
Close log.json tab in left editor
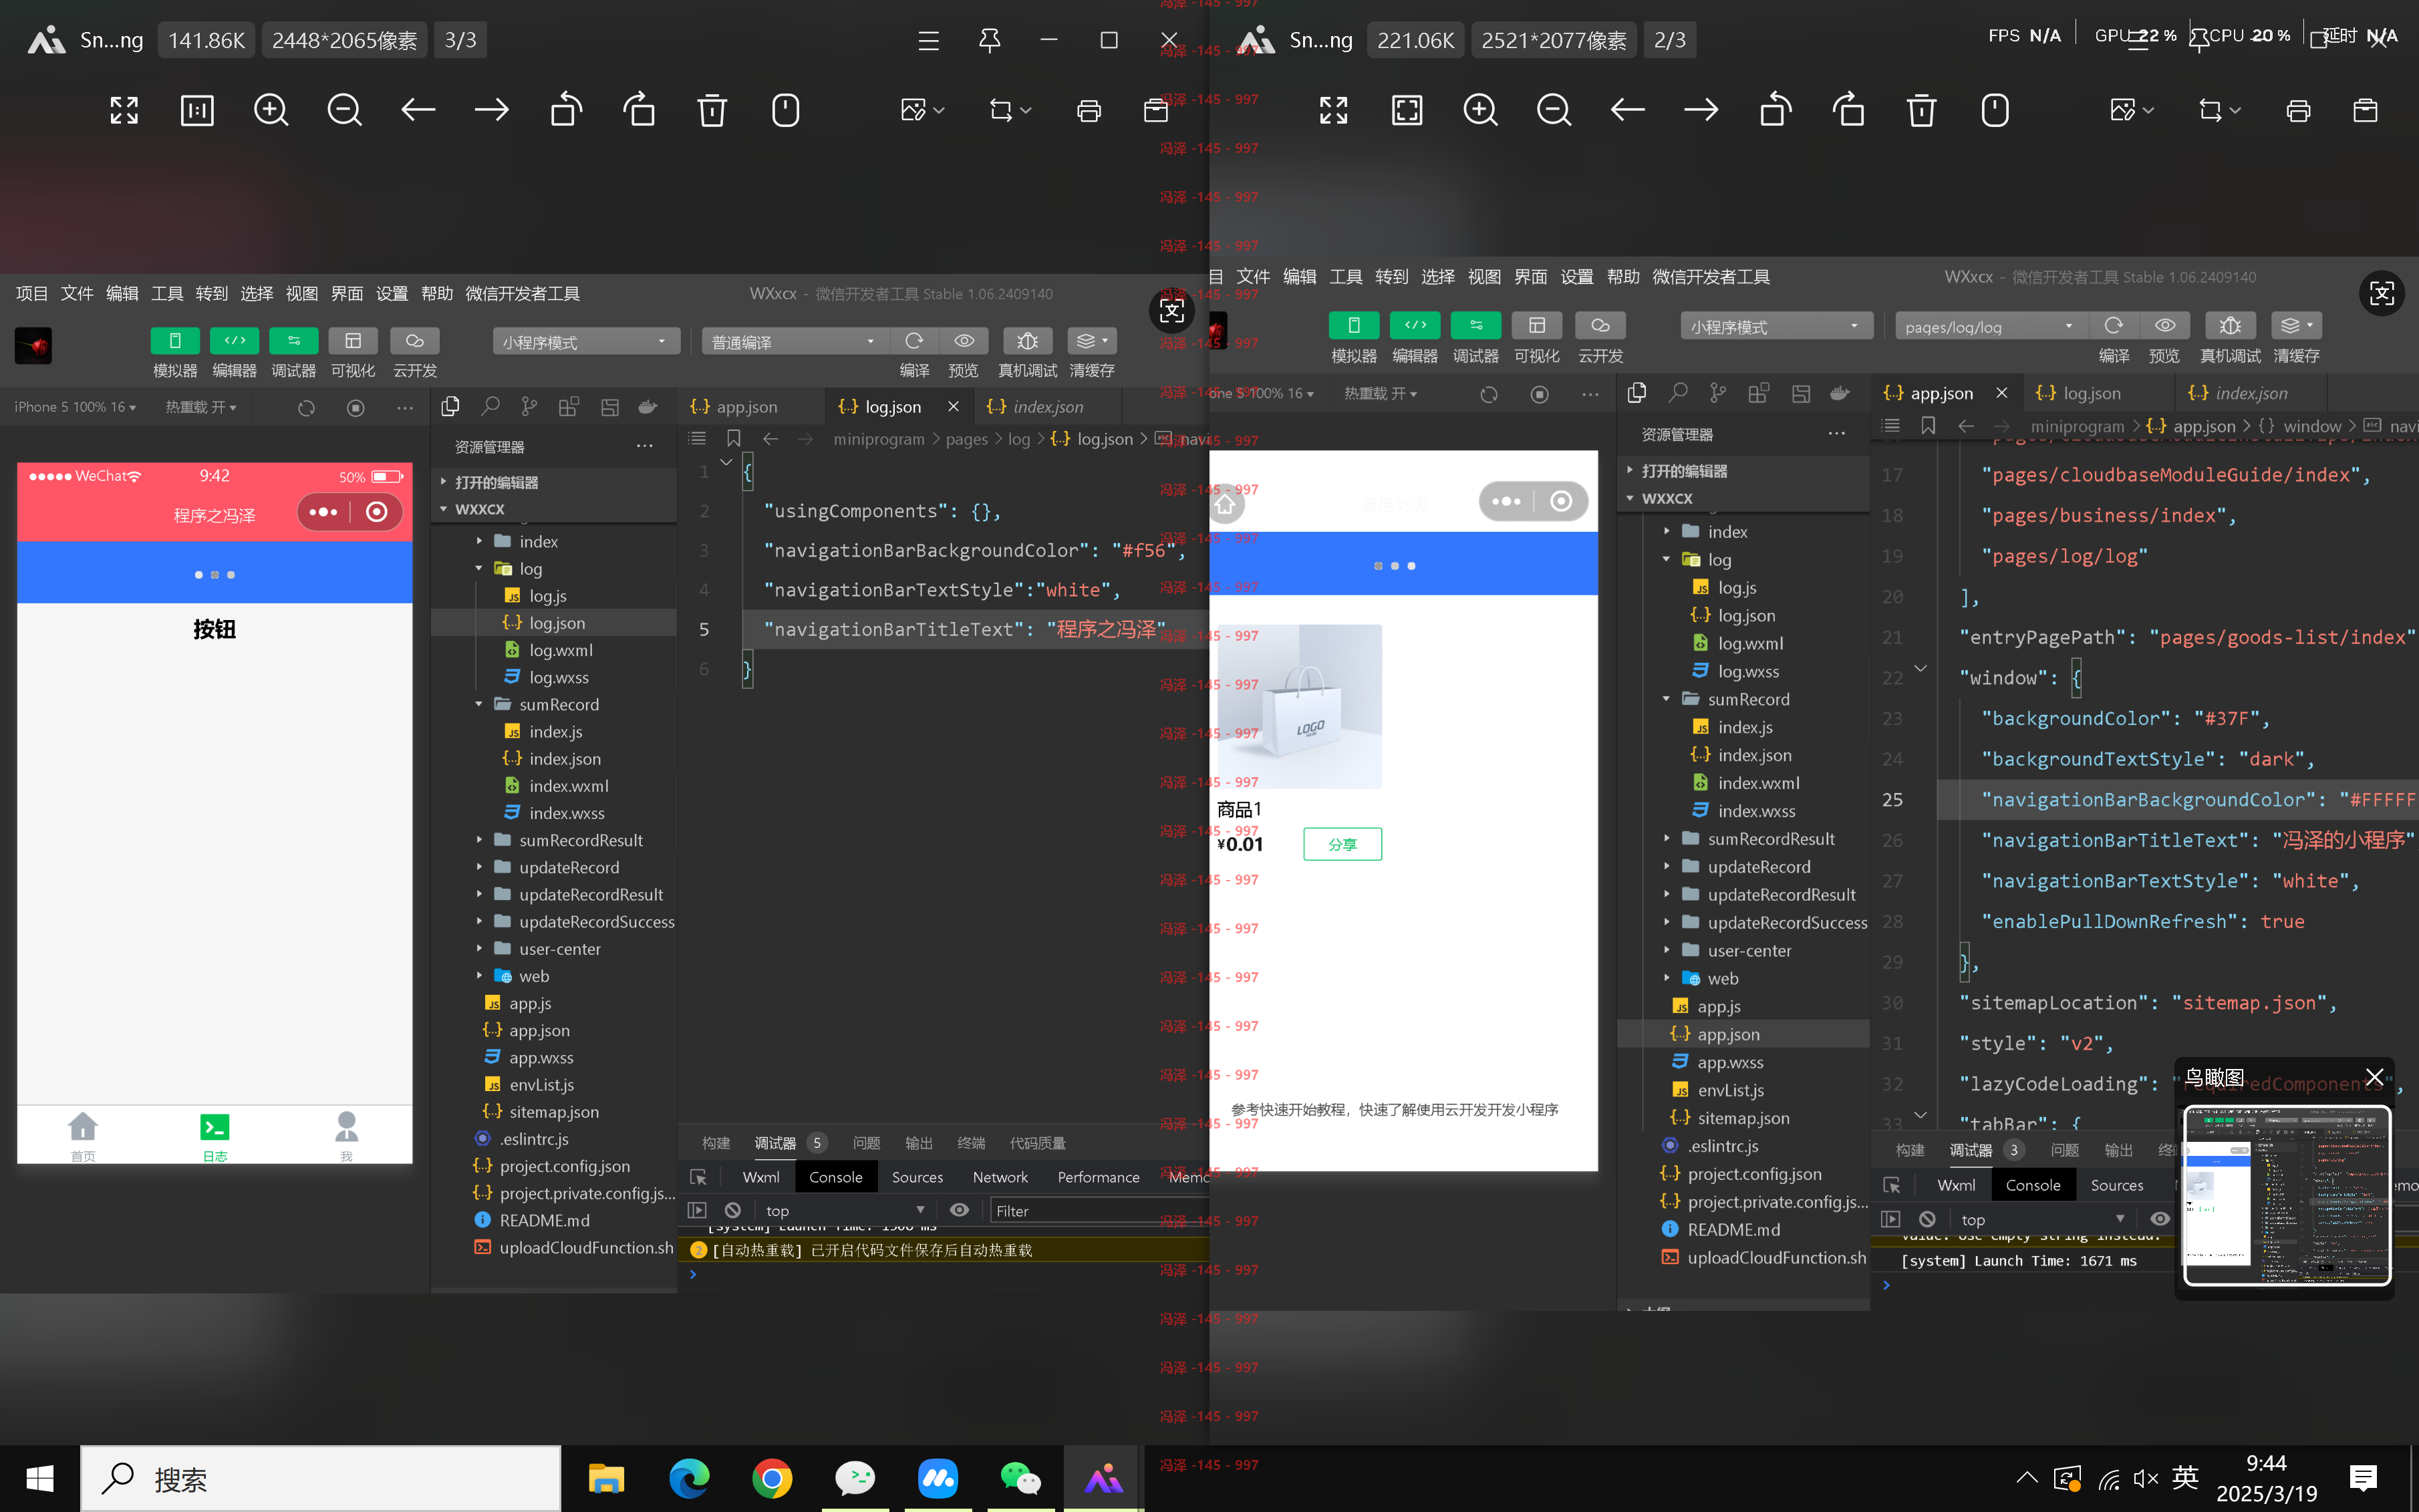tap(953, 406)
